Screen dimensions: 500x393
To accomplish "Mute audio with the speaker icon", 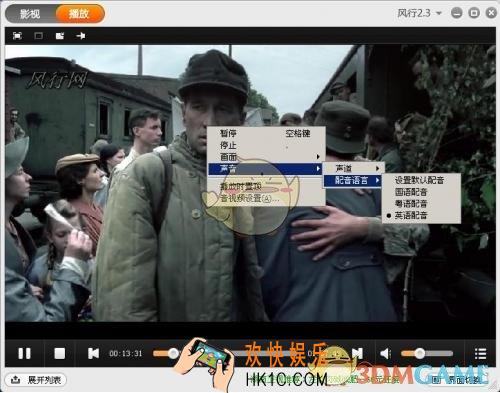I will [386, 353].
